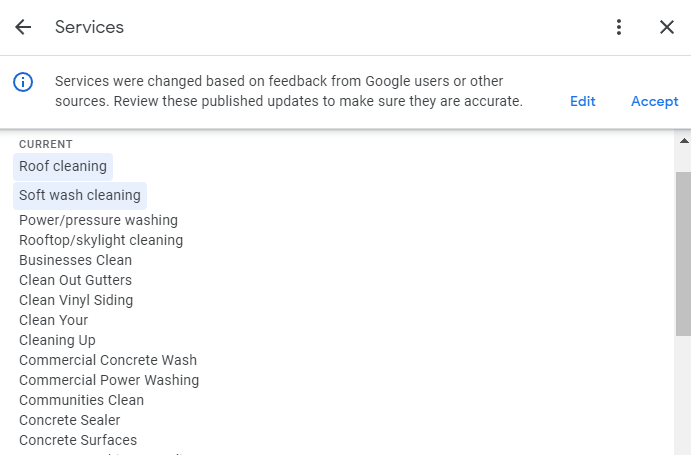The width and height of the screenshot is (691, 455).
Task: Accept the published service updates
Action: point(654,101)
